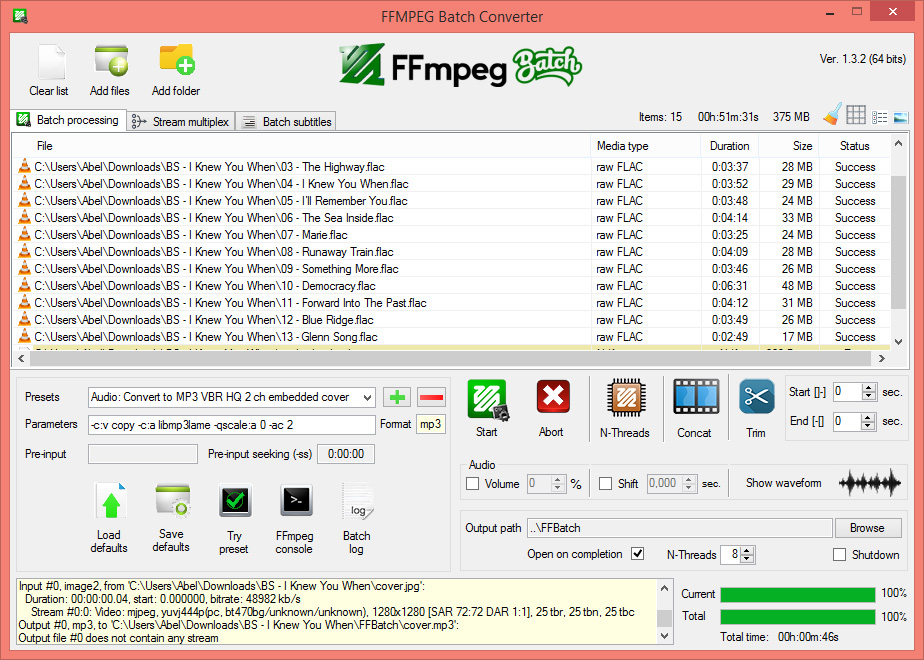
Task: Open the Batch log
Action: [x=357, y=501]
